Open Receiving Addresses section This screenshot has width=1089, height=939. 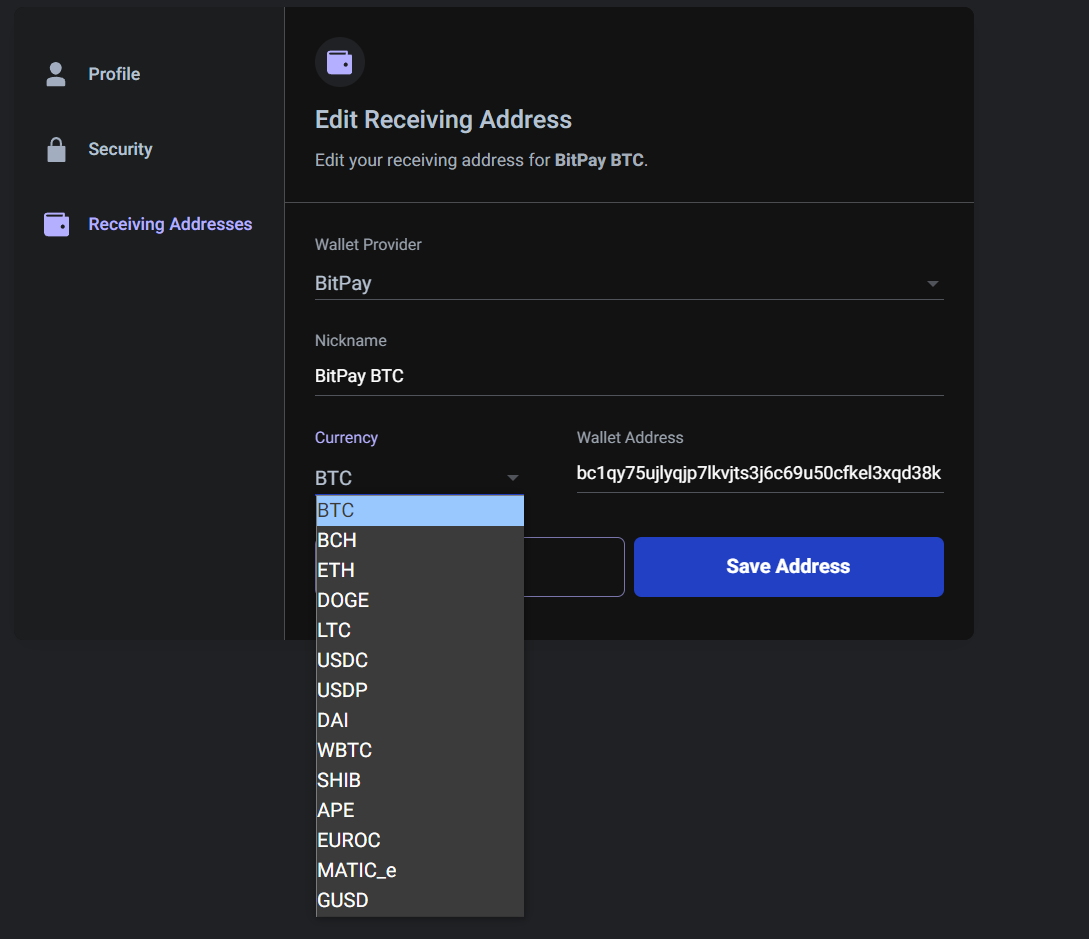pyautogui.click(x=170, y=224)
